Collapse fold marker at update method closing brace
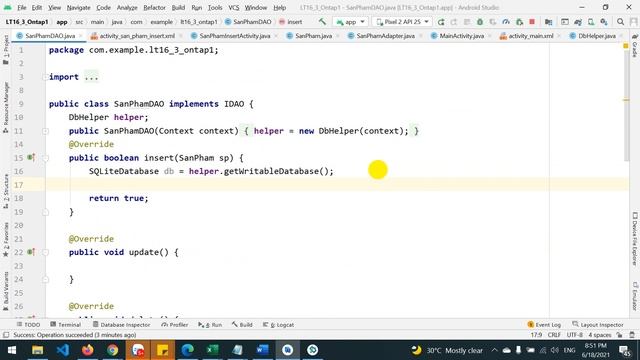Image resolution: width=640 pixels, height=360 pixels. pyautogui.click(x=45, y=280)
